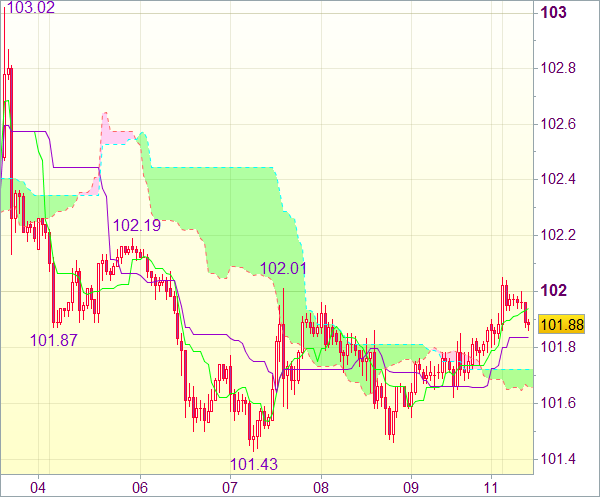The height and width of the screenshot is (497, 600).
Task: Click the 102.01 price annotation
Action: point(283,269)
